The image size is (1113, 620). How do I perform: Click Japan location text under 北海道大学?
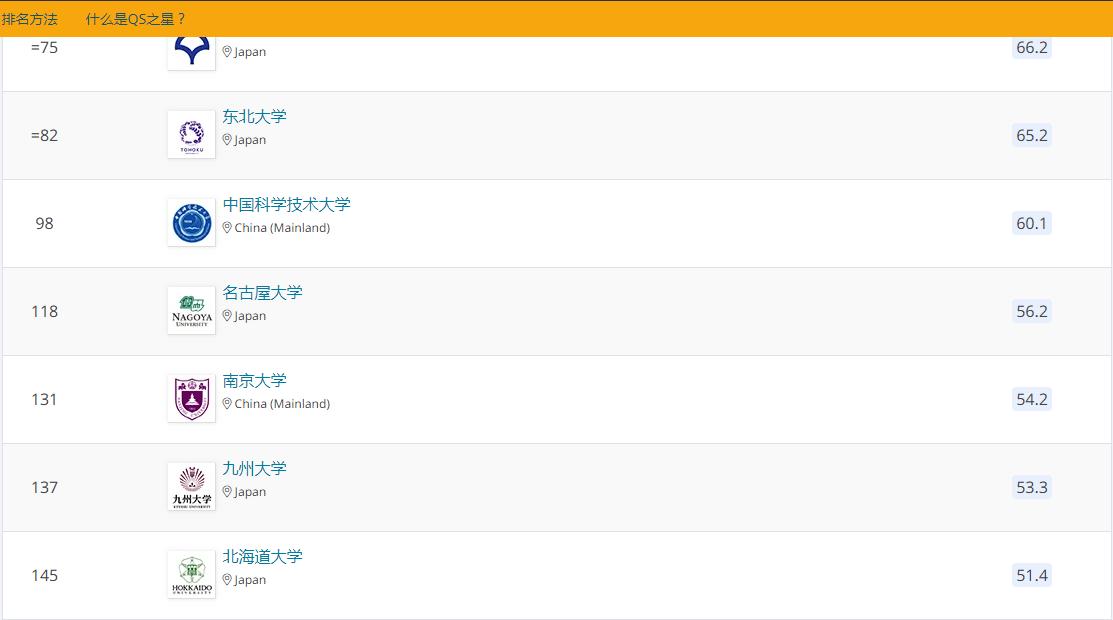[x=250, y=580]
